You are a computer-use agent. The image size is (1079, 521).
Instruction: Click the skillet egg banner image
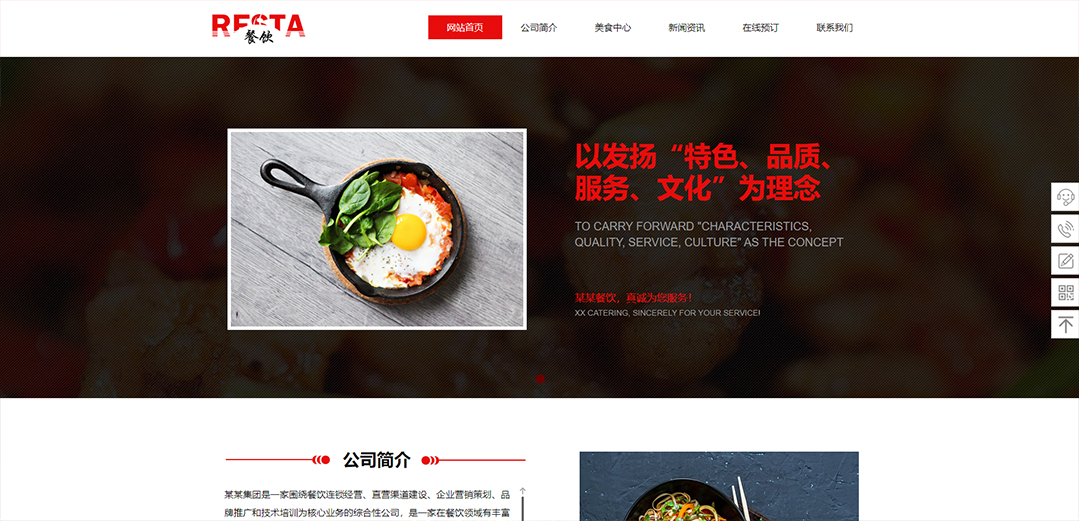(x=377, y=229)
